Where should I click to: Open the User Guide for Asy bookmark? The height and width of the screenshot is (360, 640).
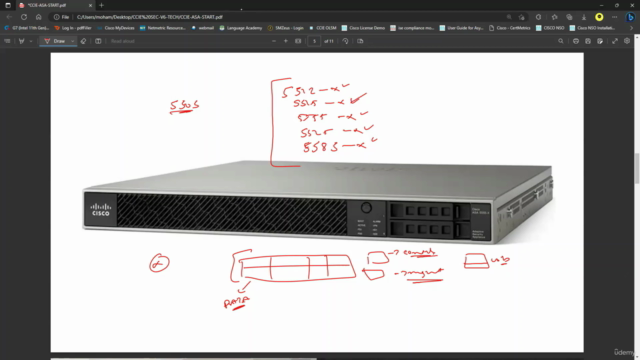[462, 28]
